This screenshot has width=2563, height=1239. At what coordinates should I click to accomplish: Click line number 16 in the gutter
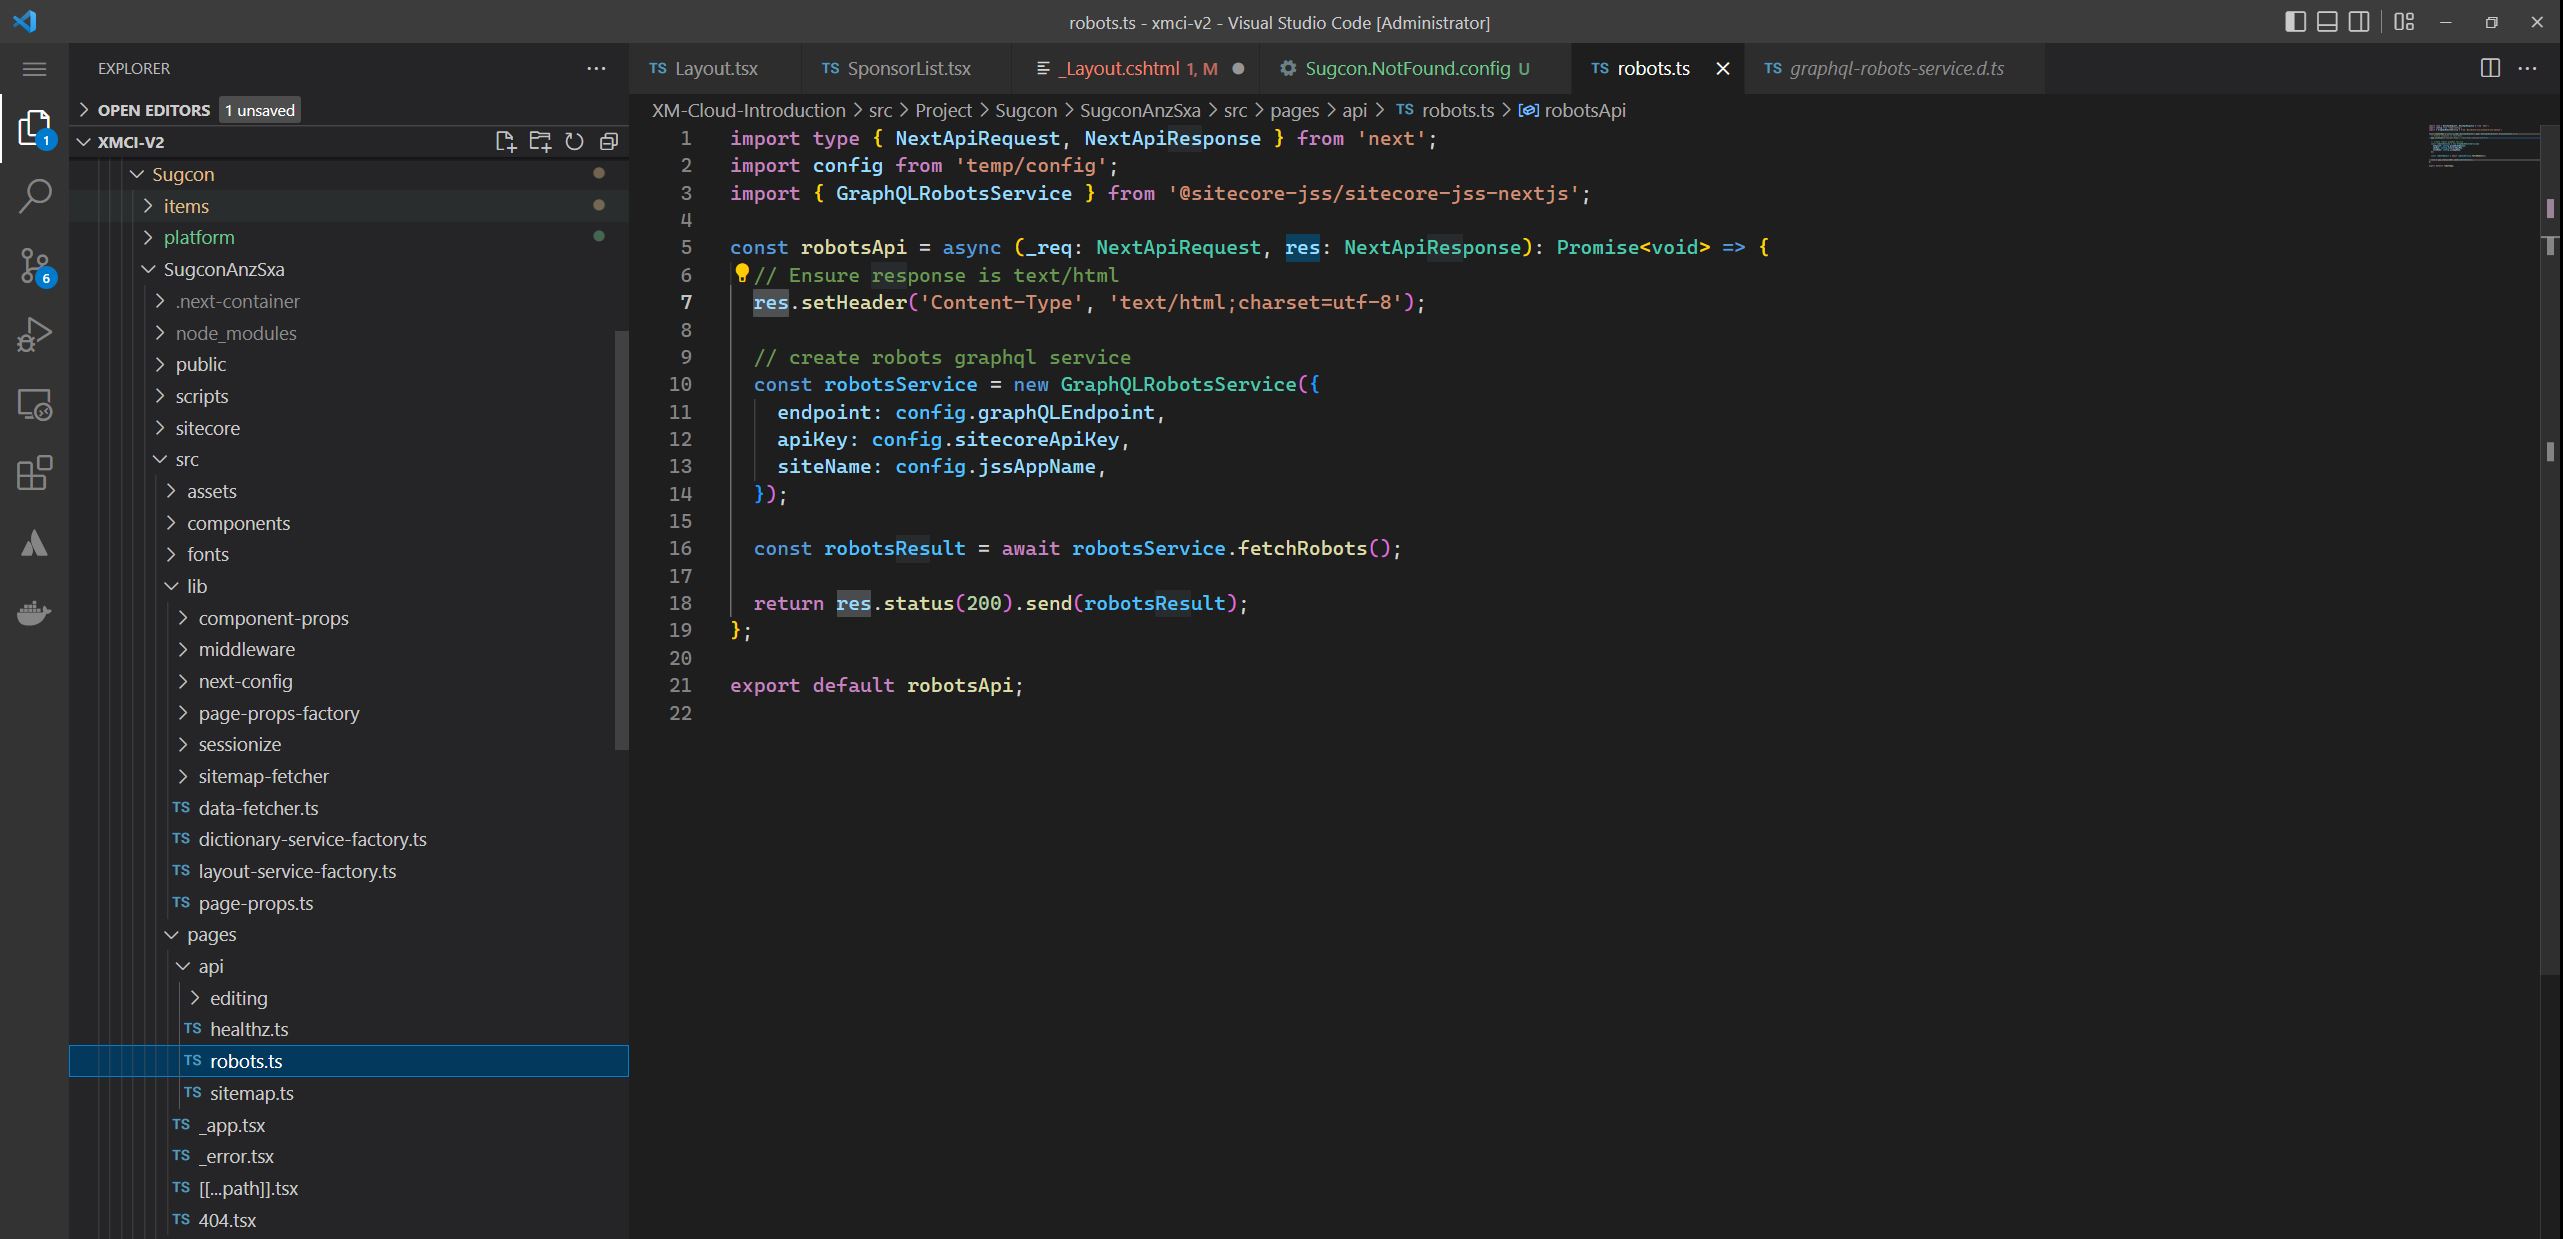[680, 548]
